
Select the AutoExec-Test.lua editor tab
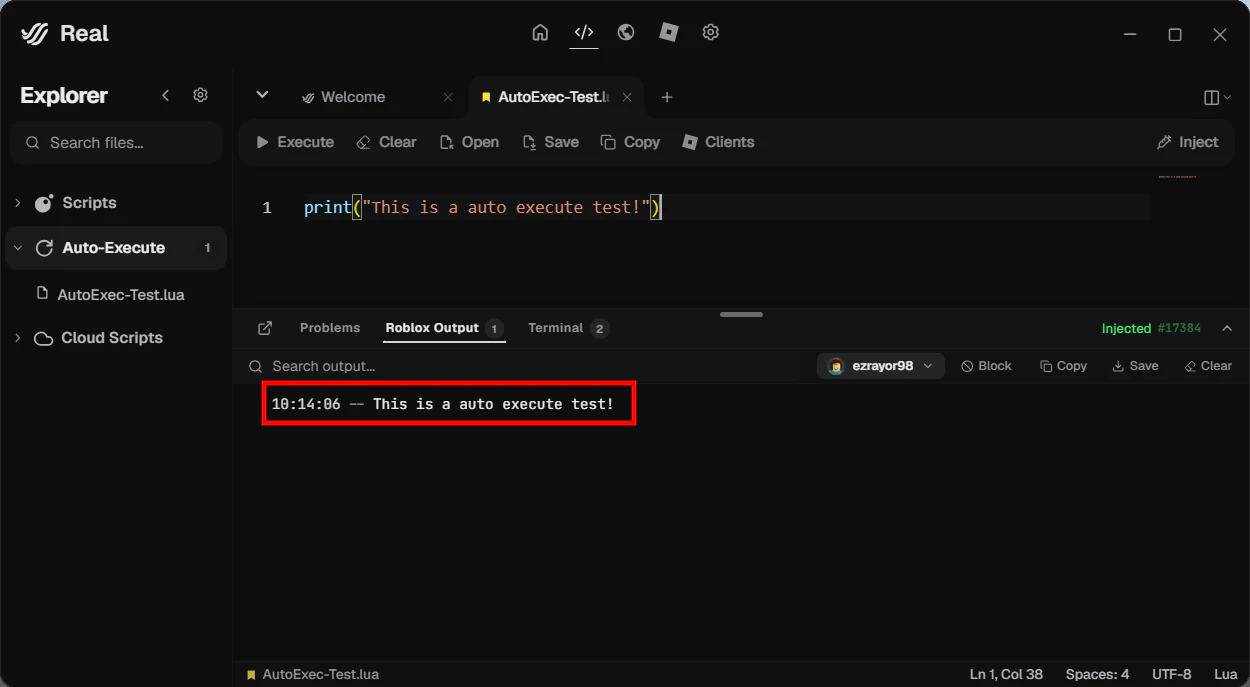point(545,97)
